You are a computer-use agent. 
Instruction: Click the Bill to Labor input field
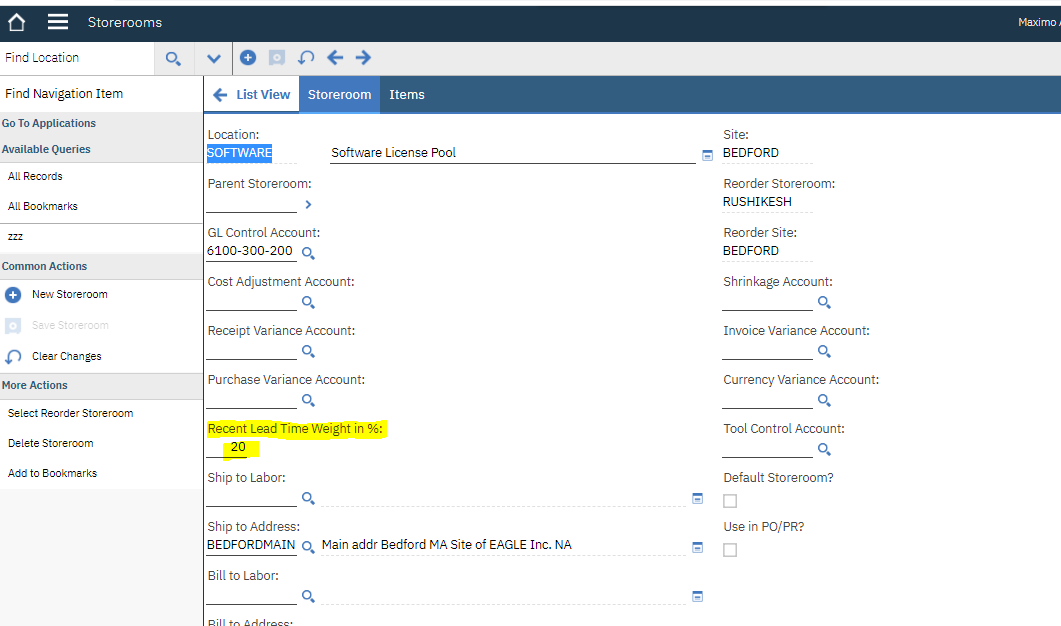coord(251,594)
